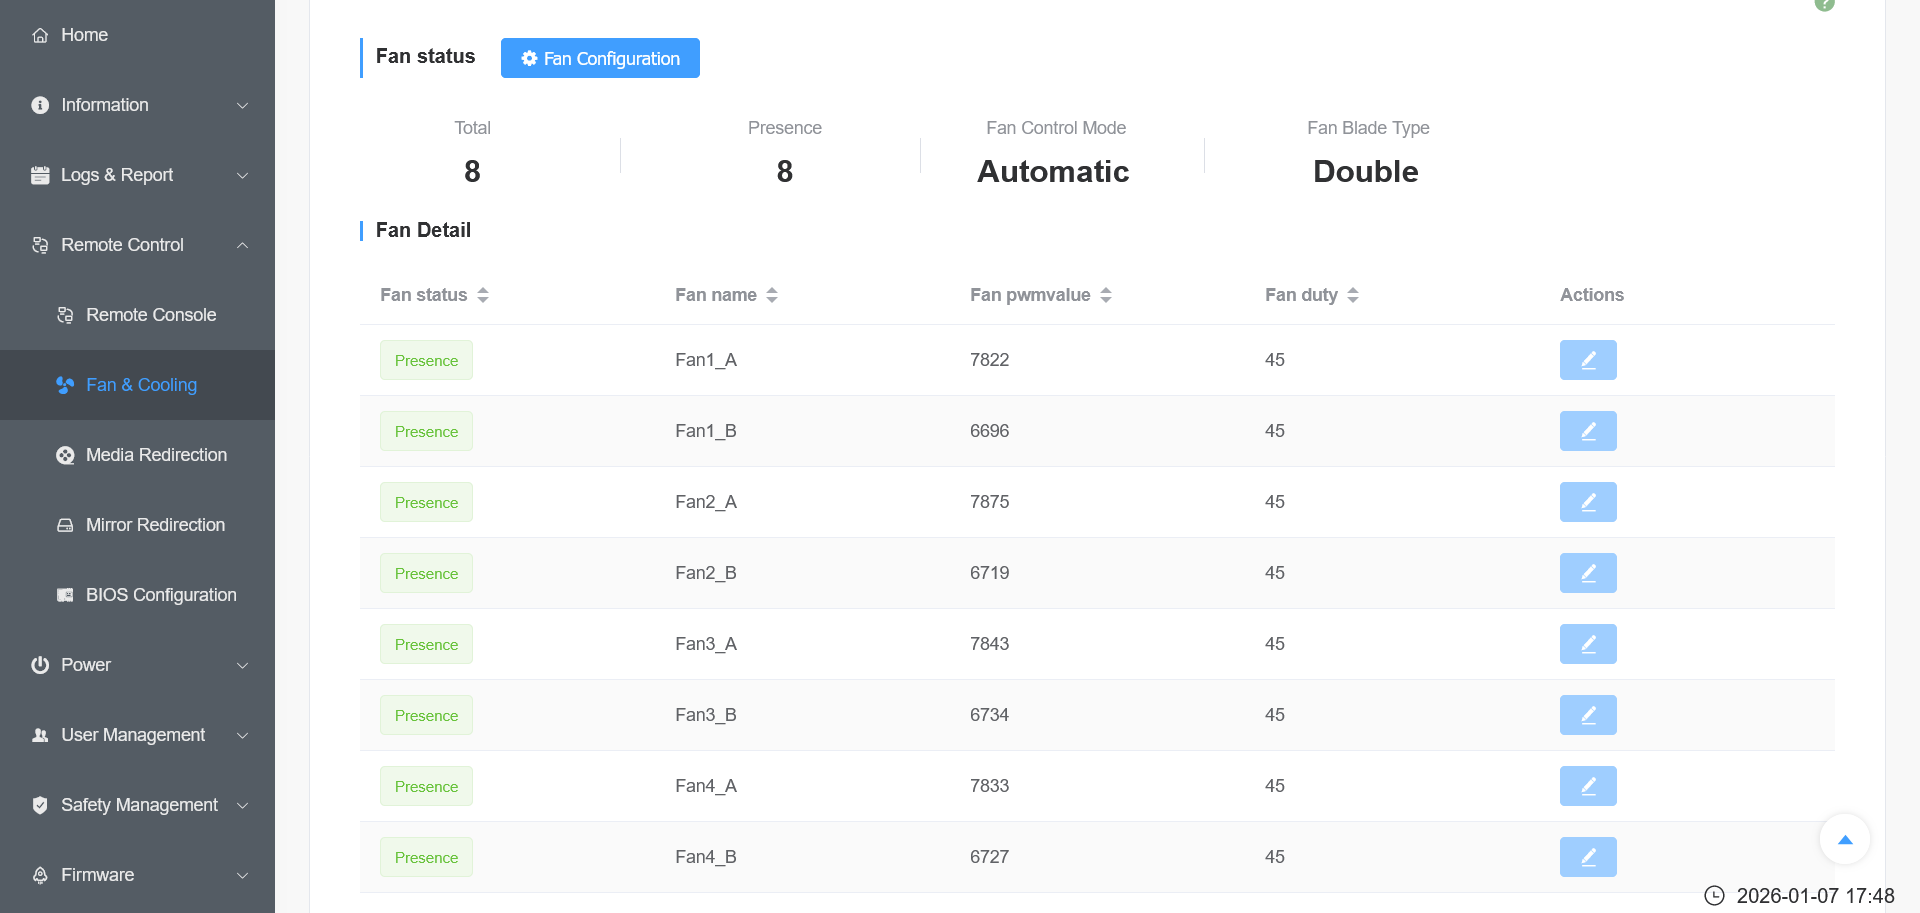Edit the Fan3_A row with the pencil icon
Screen dimensions: 1920x913
[1587, 644]
